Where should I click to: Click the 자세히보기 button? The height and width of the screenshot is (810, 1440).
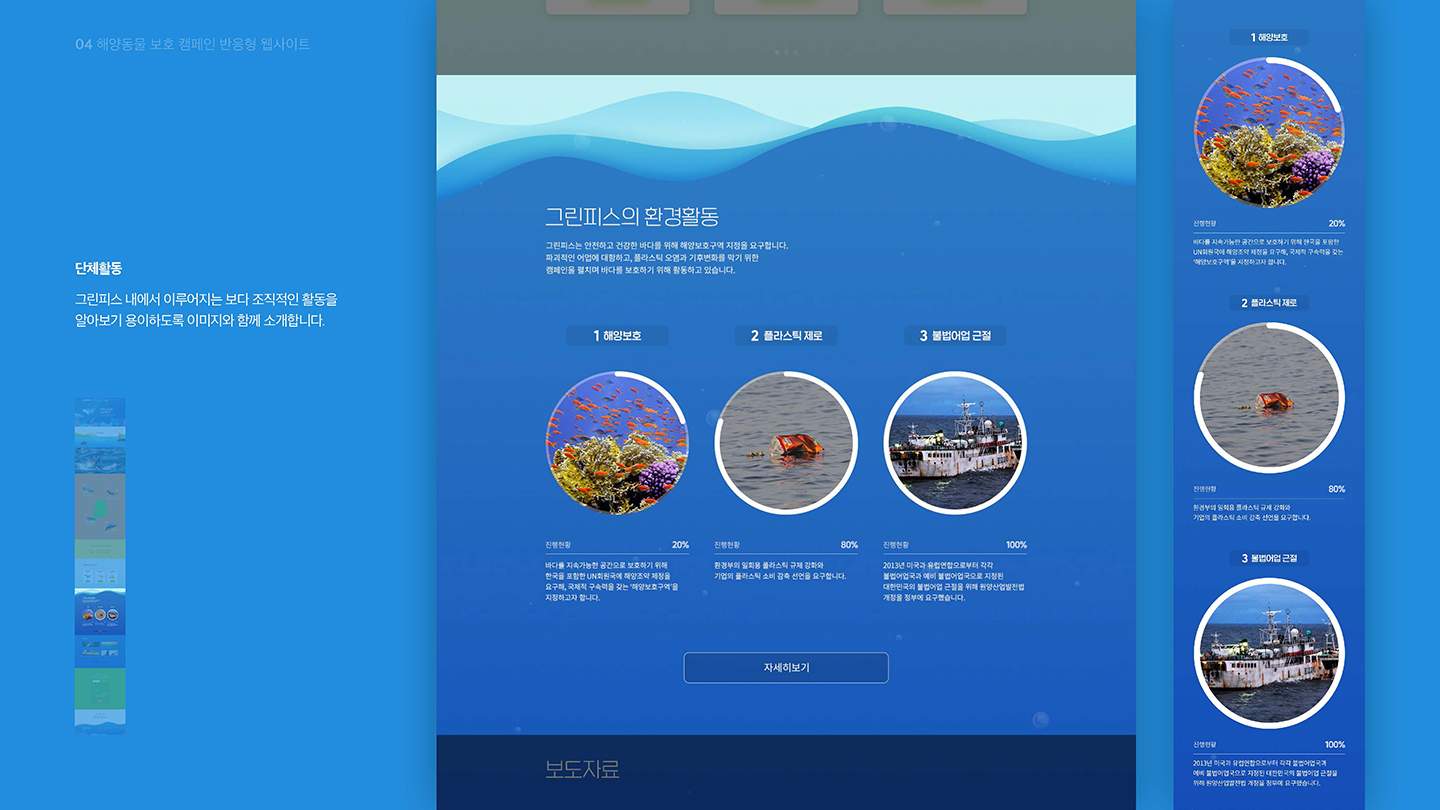786,667
